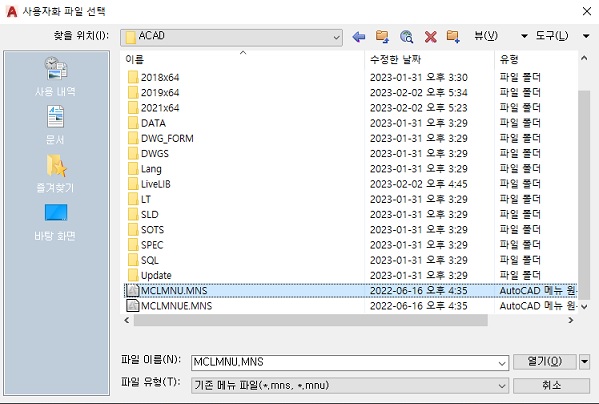This screenshot has height=404, width=599.
Task: Click the vertical scrollbar thumb
Action: [x=584, y=195]
